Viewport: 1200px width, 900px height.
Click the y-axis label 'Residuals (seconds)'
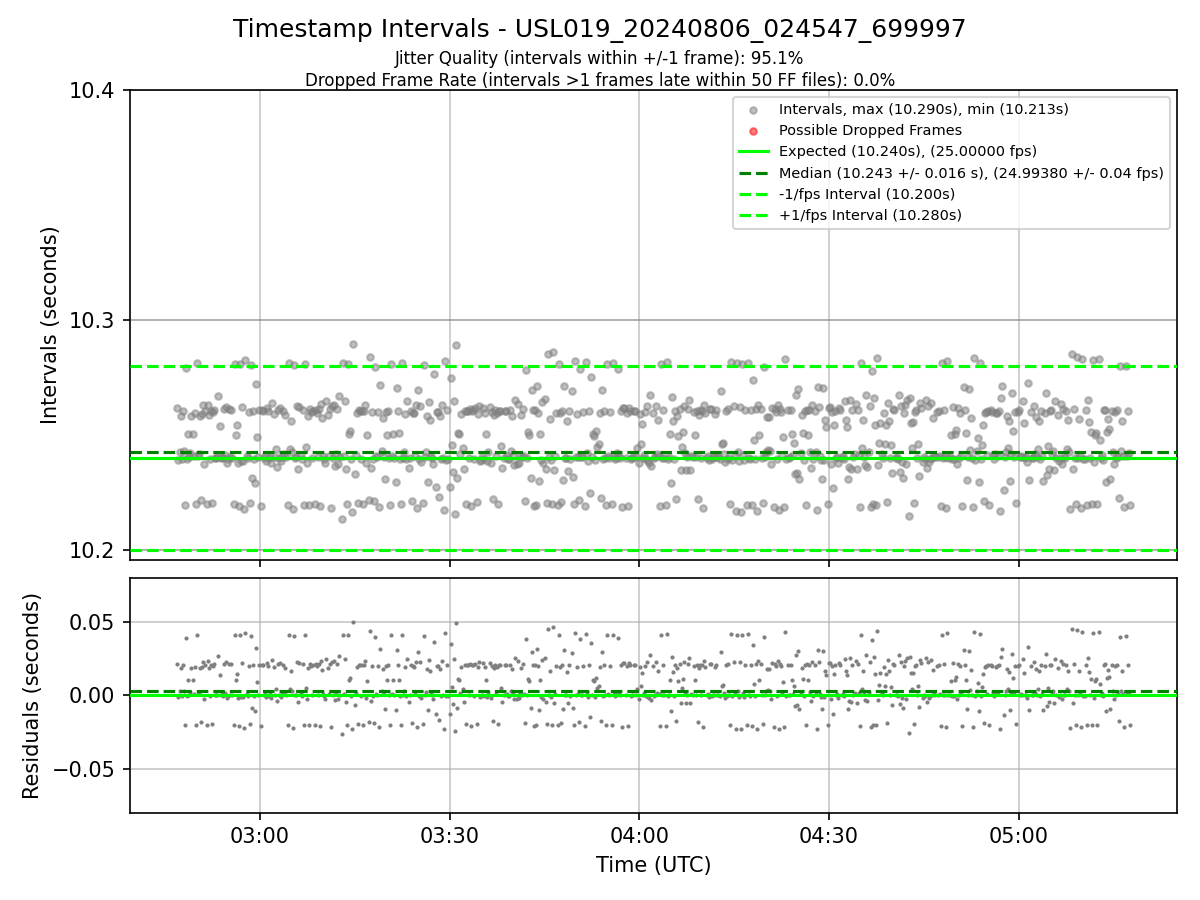[x=32, y=696]
